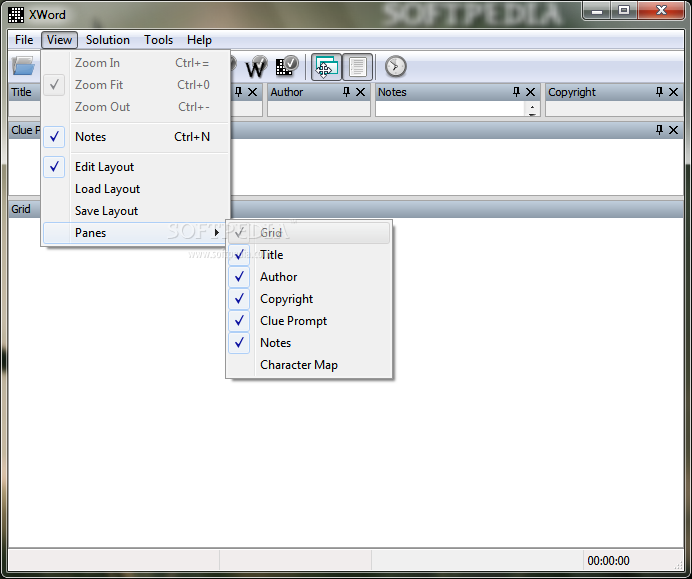
Task: Close the Title pane
Action: coord(252,92)
